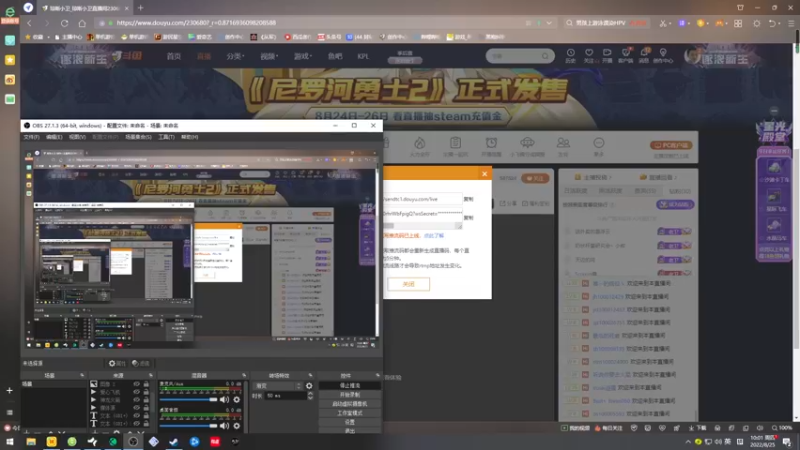
Task: Adjust the 时长 duration stepper arrows
Action: pos(310,395)
